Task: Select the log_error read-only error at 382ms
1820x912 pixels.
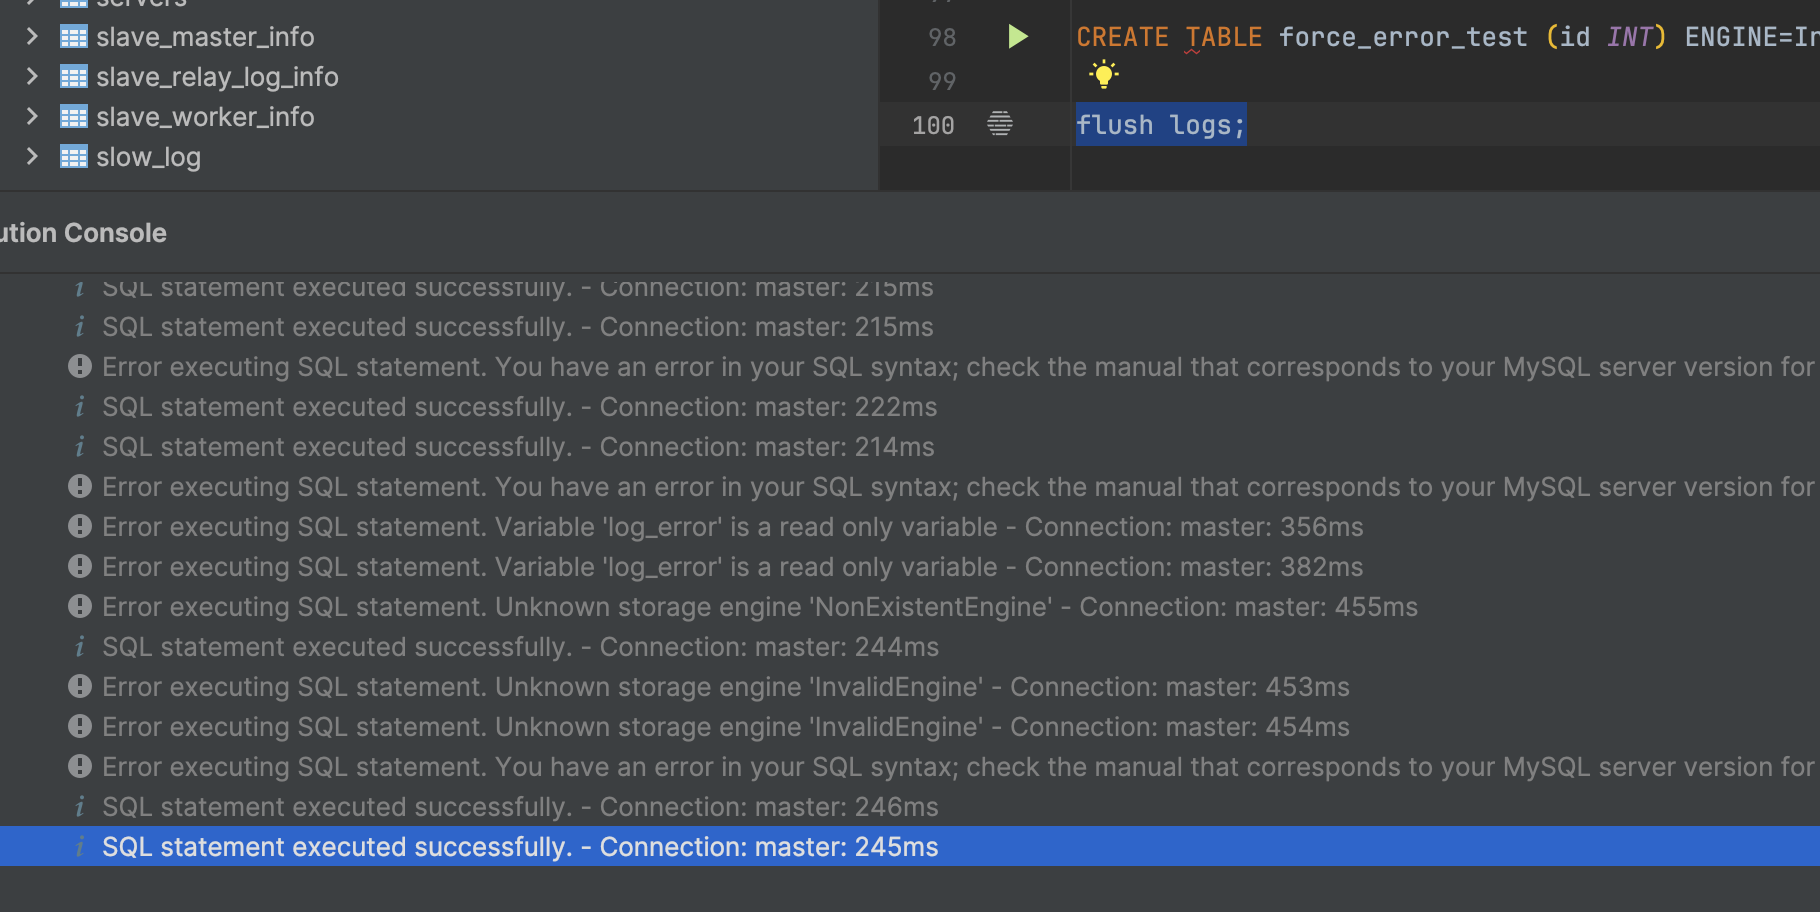Action: [732, 567]
